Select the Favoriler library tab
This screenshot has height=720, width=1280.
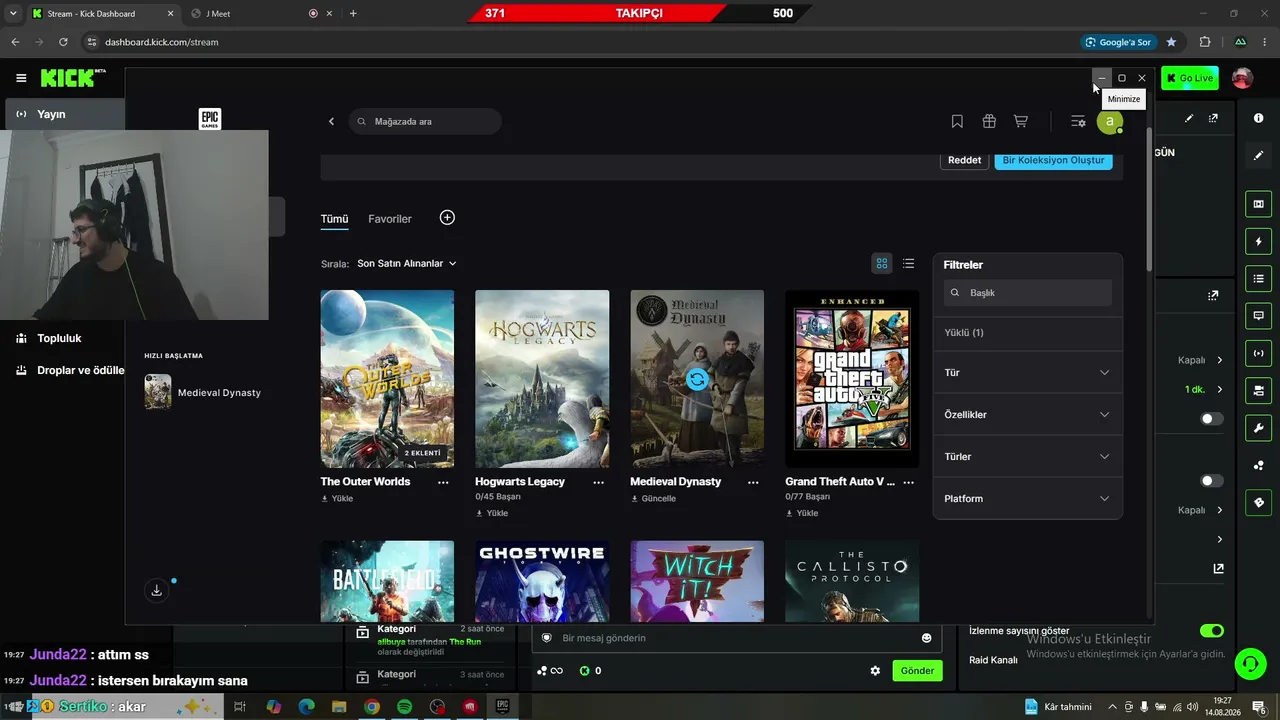(x=390, y=219)
